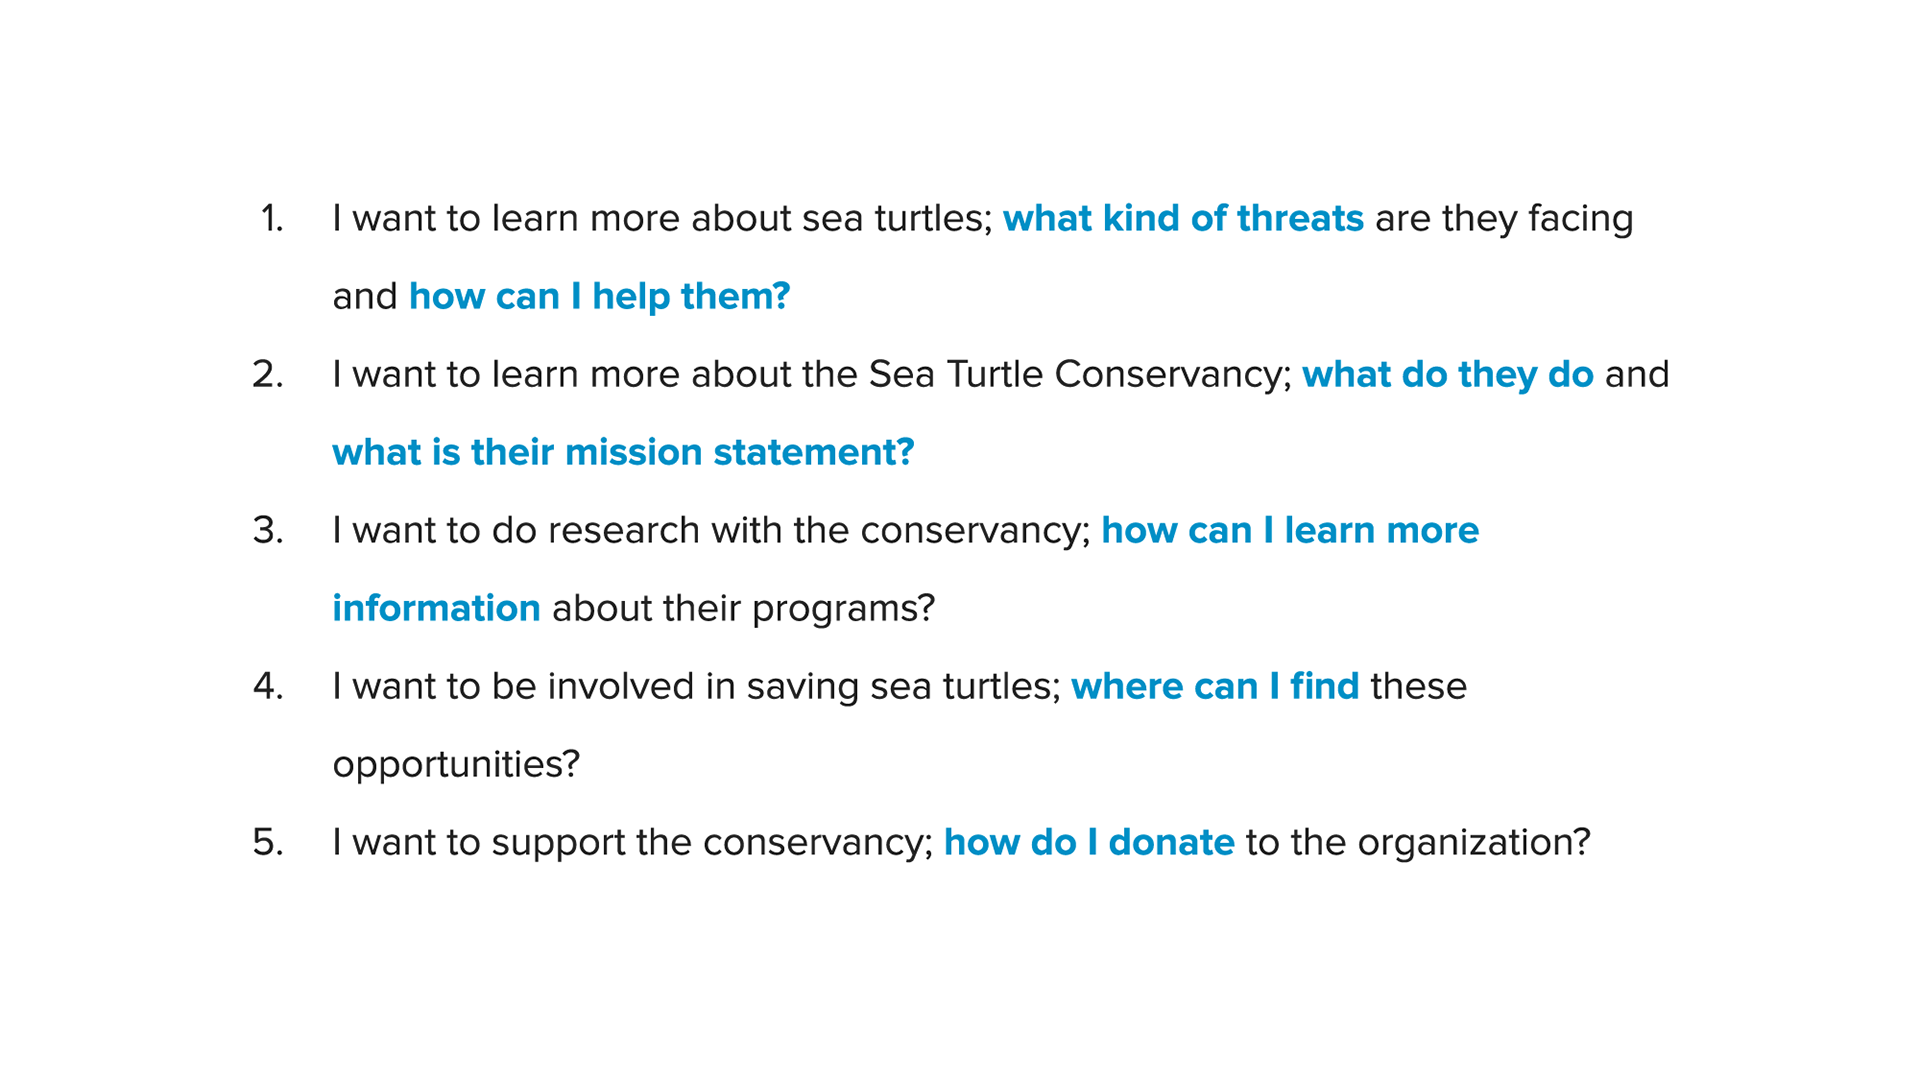Click "I want to do research with the conservancy"
1920x1080 pixels.
(x=707, y=531)
